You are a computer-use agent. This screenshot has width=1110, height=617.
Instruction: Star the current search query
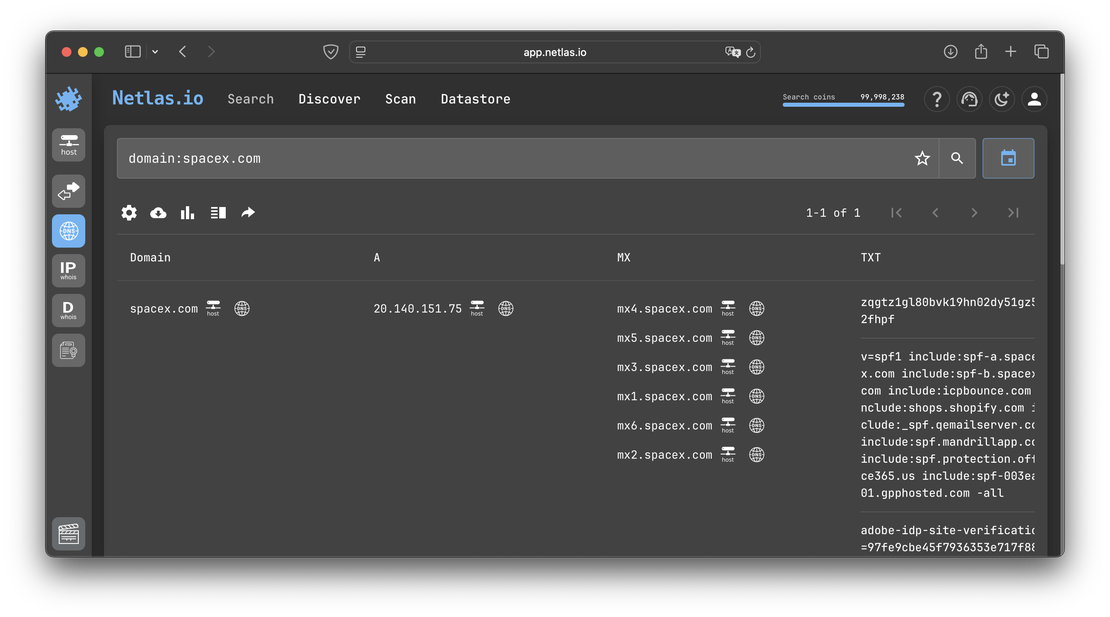(921, 157)
